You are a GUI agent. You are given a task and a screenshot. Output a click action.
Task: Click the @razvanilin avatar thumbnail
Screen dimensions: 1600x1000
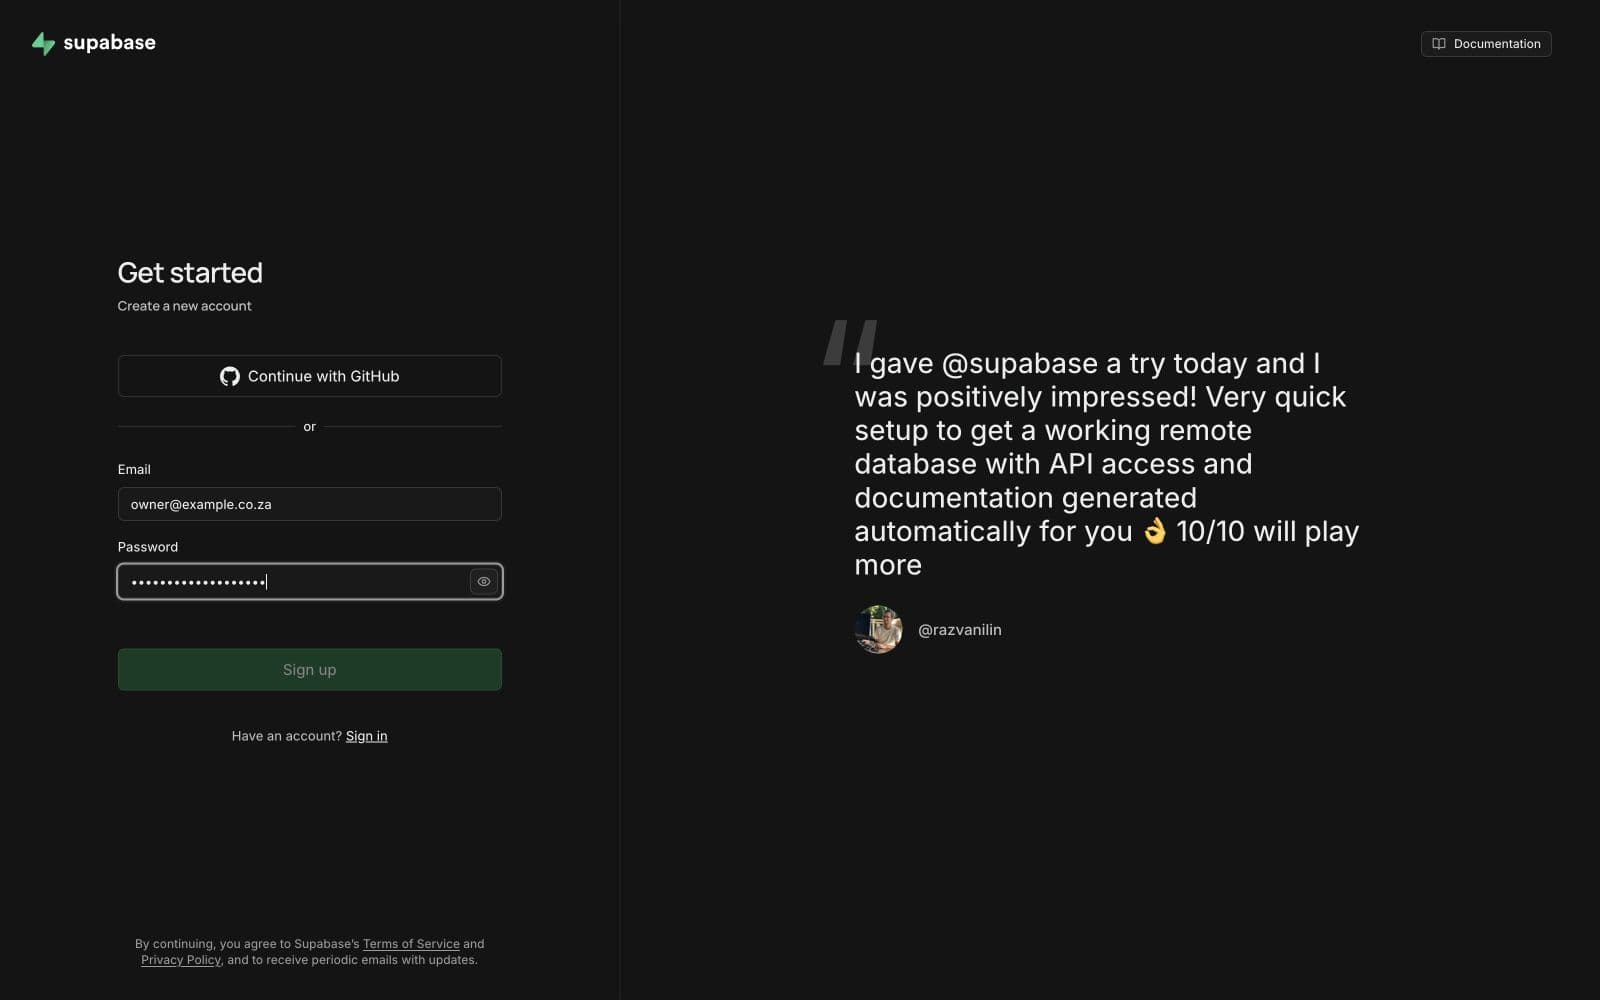click(x=879, y=630)
